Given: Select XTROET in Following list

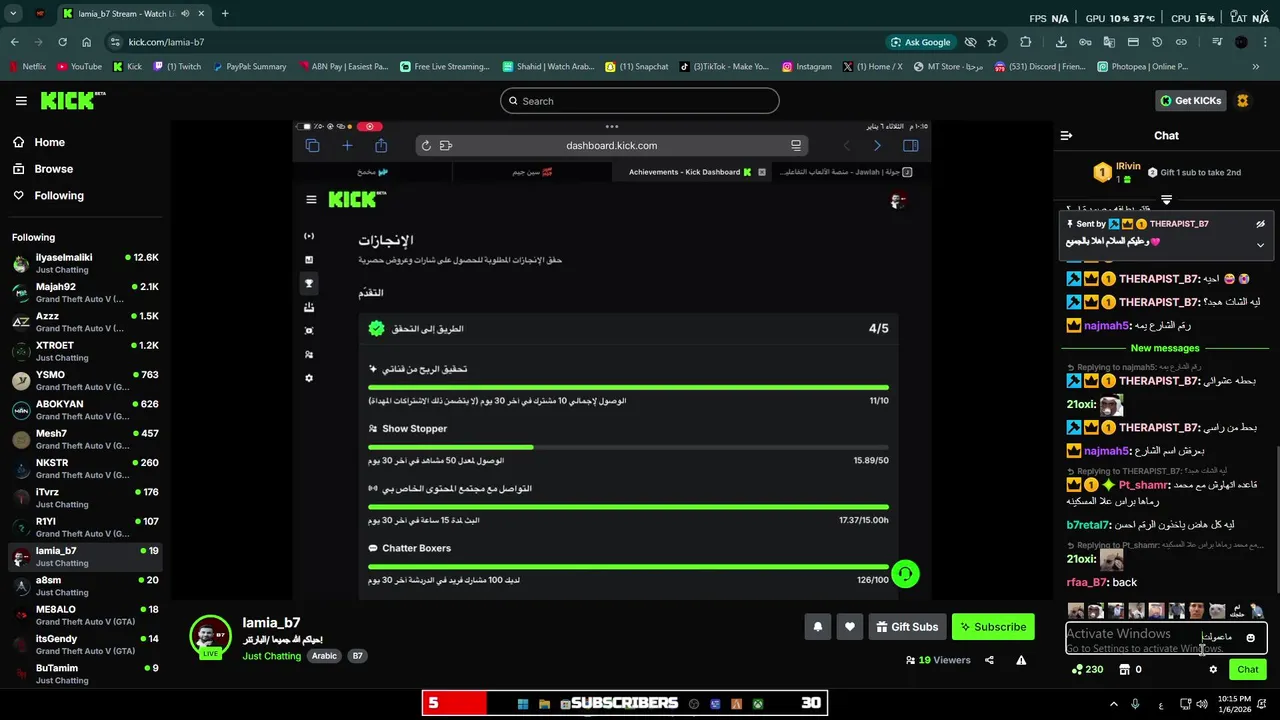Looking at the screenshot, I should [85, 351].
